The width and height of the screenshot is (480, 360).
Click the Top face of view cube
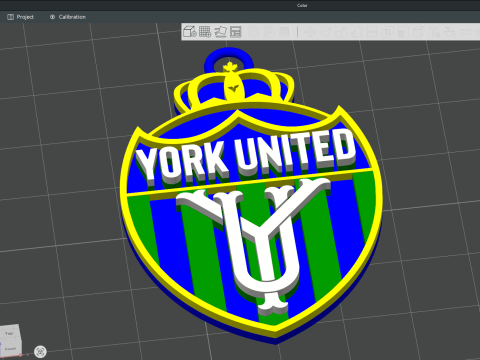[x=9, y=333]
